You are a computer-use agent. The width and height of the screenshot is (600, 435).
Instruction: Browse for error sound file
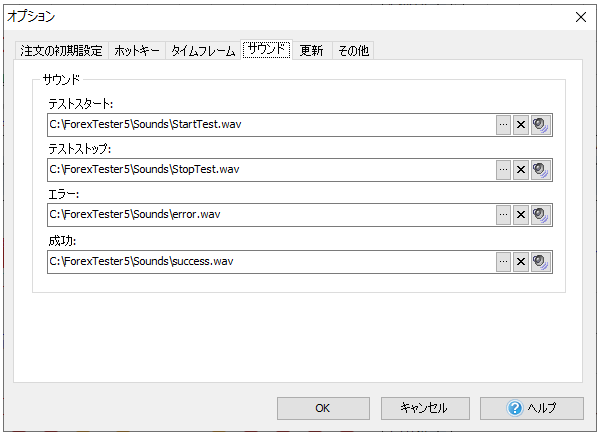click(x=503, y=215)
